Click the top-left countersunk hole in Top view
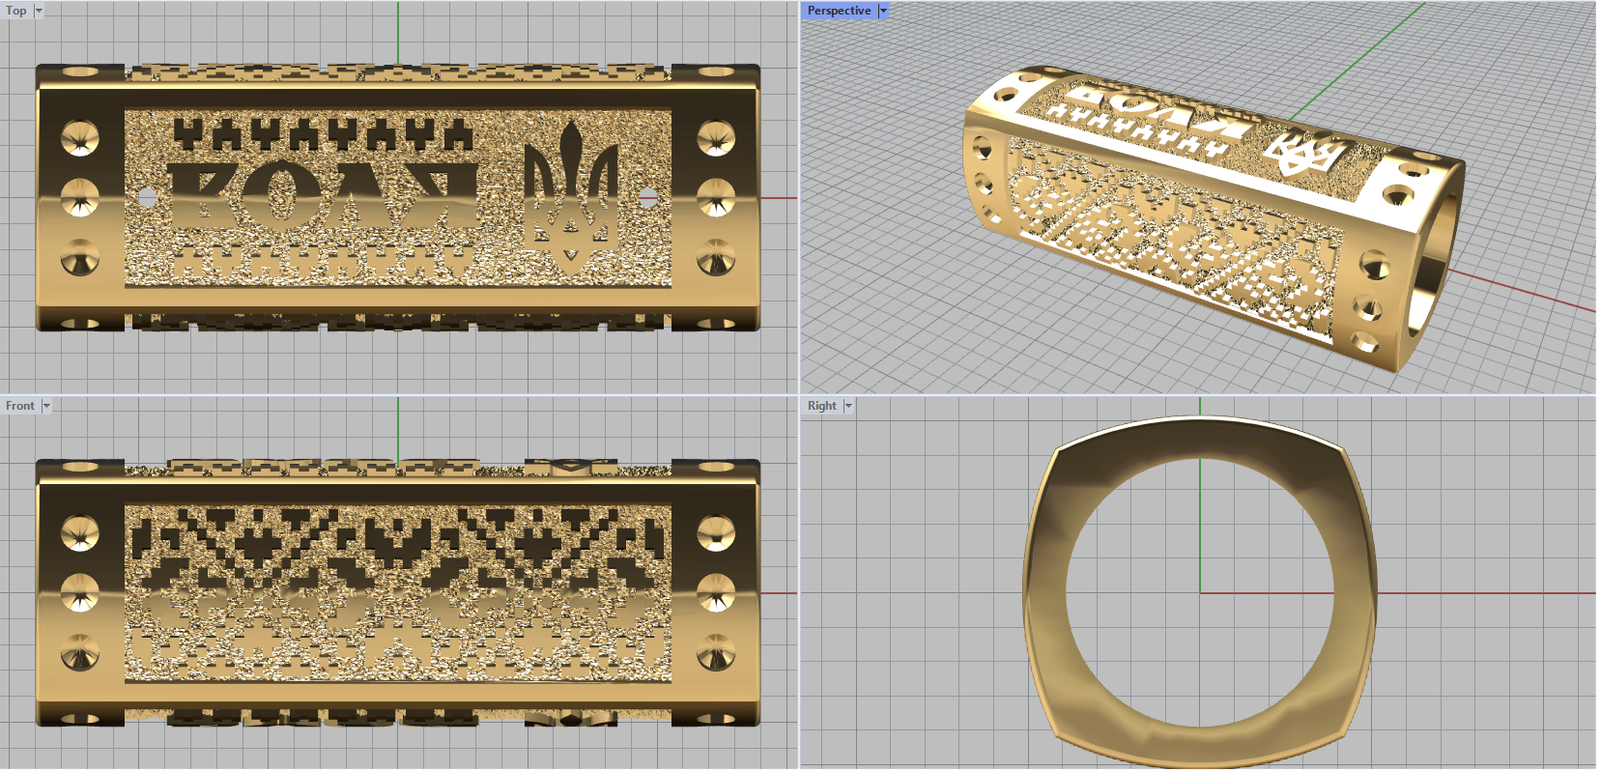The width and height of the screenshot is (1600, 772). [x=79, y=139]
